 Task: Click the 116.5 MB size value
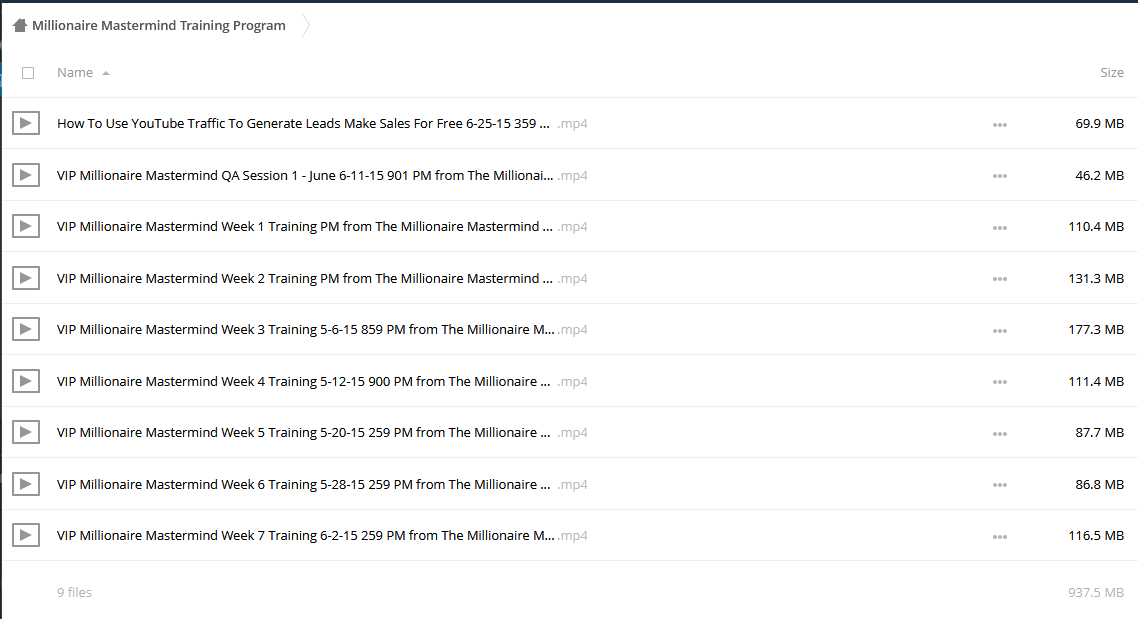[1096, 536]
